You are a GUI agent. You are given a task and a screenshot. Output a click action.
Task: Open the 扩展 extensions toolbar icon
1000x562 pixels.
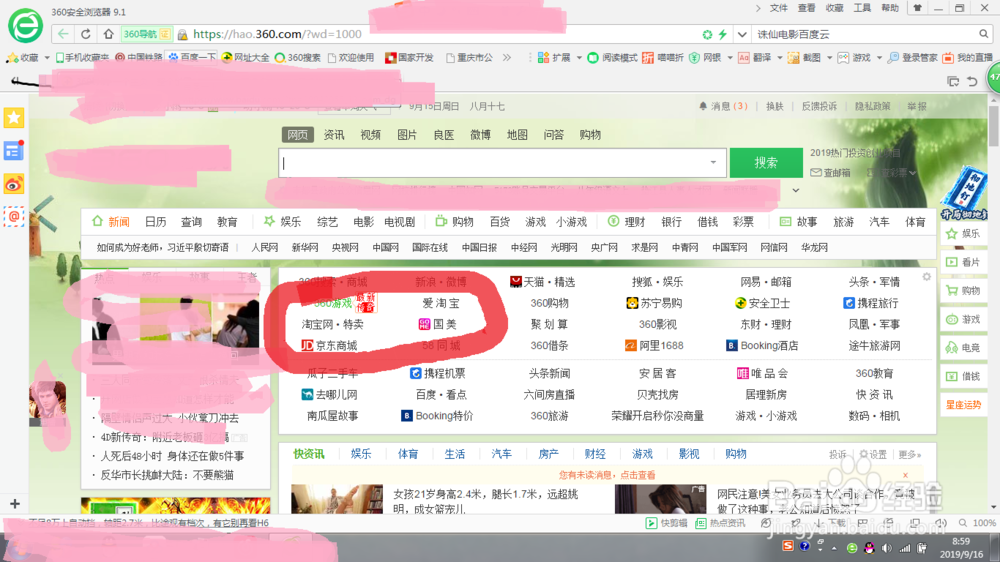[x=554, y=57]
